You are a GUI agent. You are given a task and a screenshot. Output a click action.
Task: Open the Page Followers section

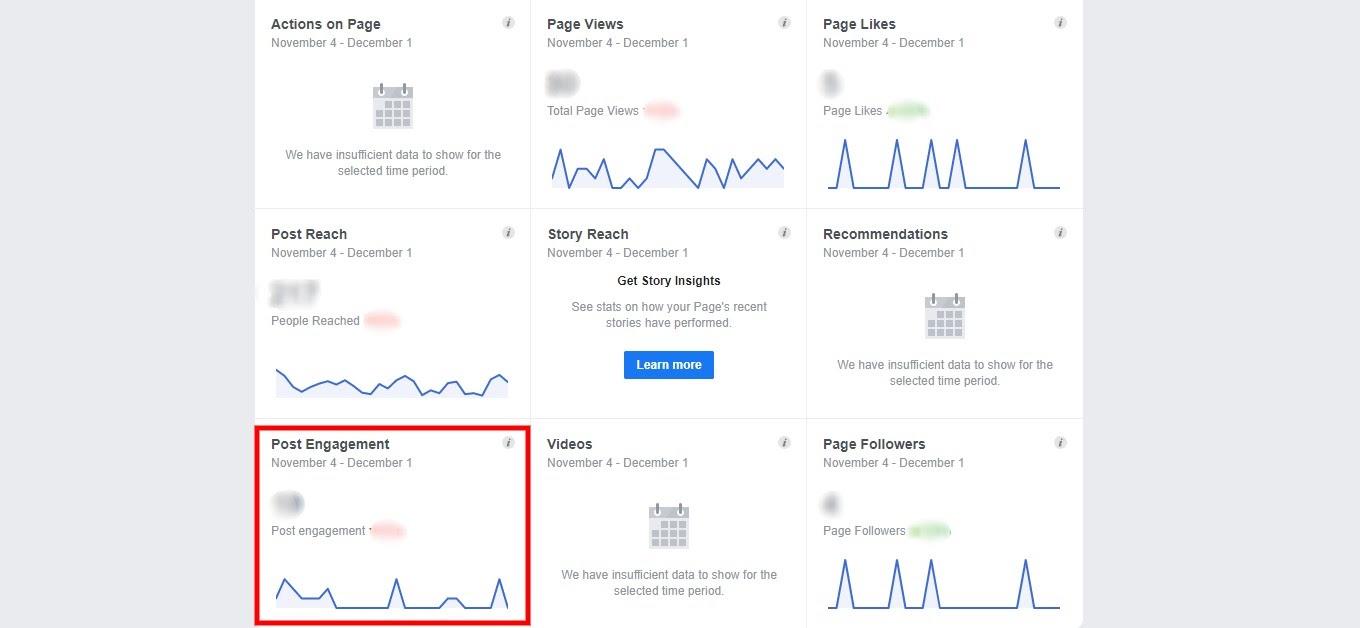click(874, 444)
